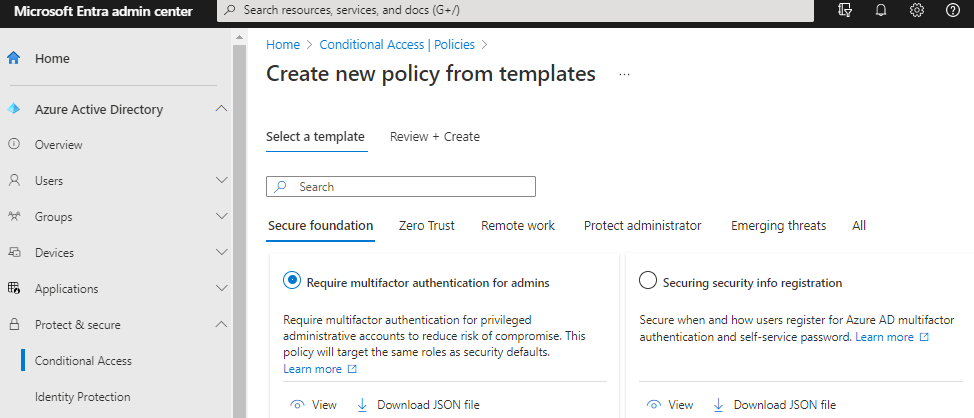This screenshot has height=418, width=974.
Task: Select Require multifactor authentication for admins radio
Action: tap(292, 282)
